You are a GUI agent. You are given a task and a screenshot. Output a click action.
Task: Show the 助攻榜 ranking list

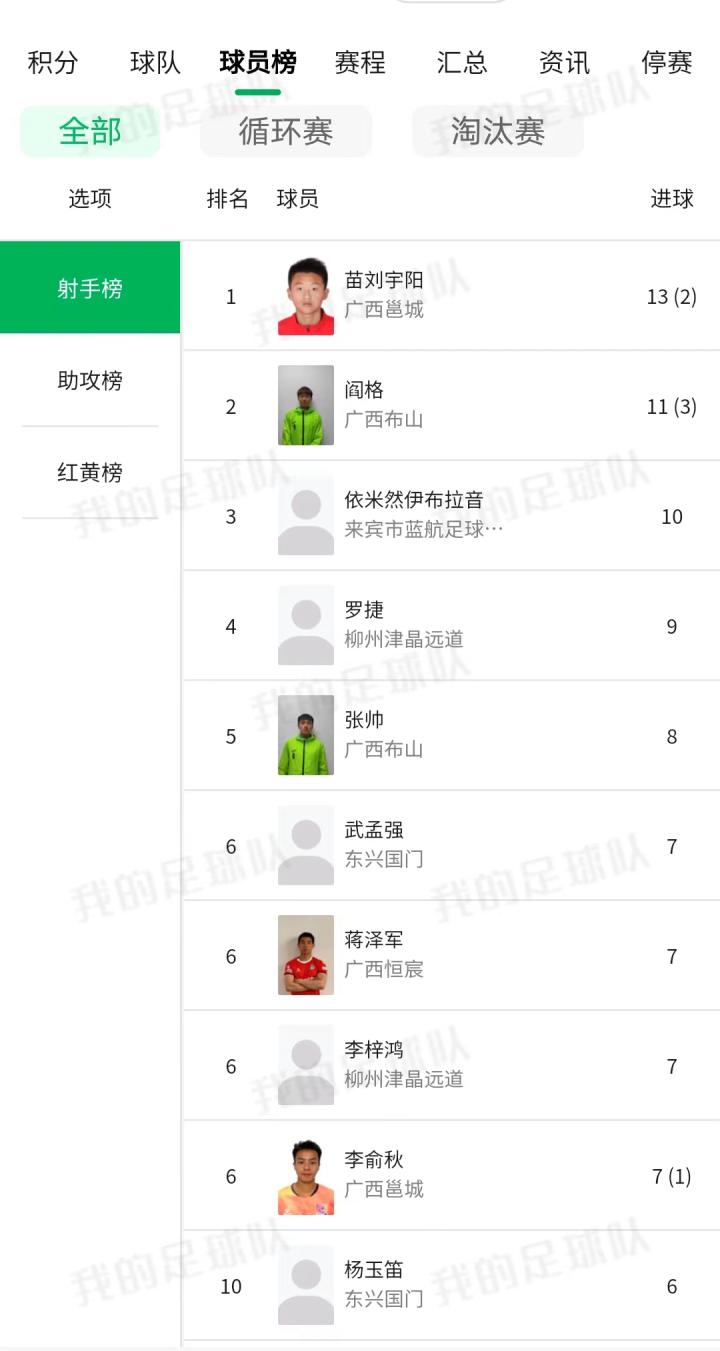90,381
